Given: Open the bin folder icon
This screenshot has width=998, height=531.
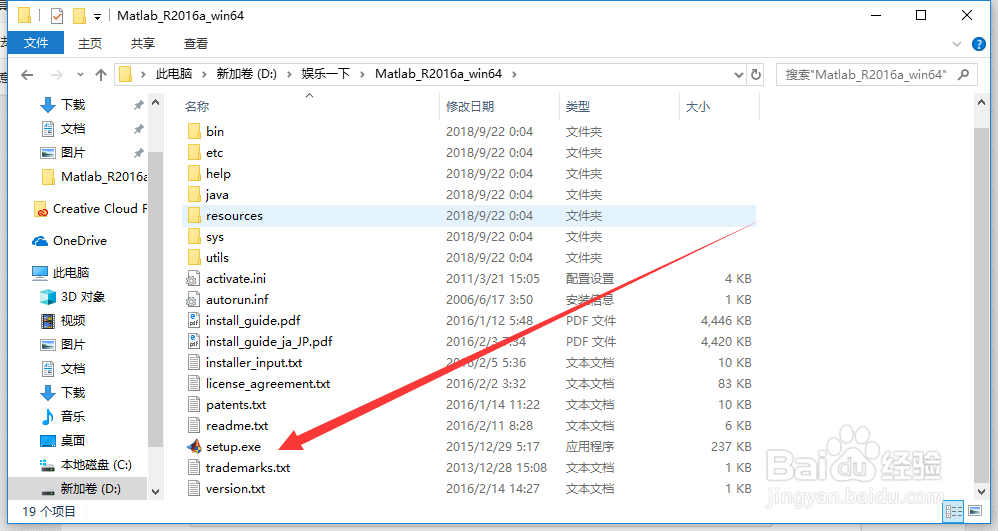Looking at the screenshot, I should pyautogui.click(x=194, y=132).
